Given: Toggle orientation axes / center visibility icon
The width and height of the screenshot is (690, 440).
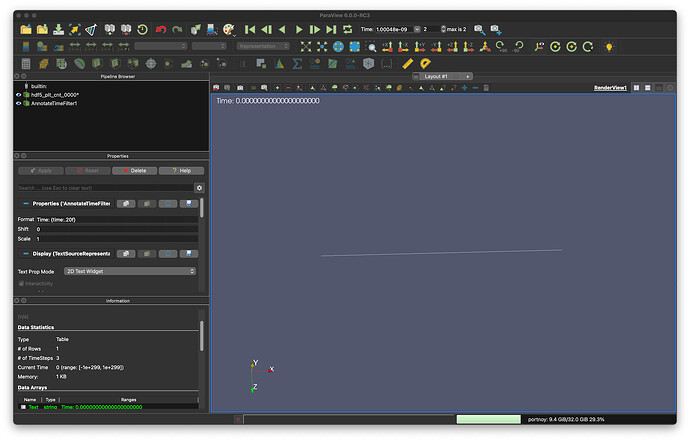Looking at the screenshot, I should tap(539, 46).
